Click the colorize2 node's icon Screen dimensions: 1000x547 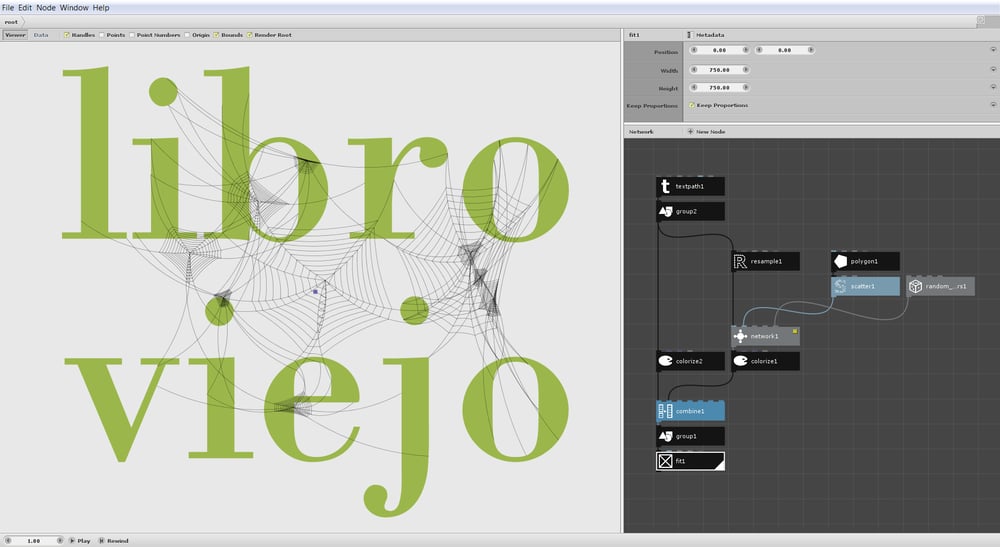(665, 361)
